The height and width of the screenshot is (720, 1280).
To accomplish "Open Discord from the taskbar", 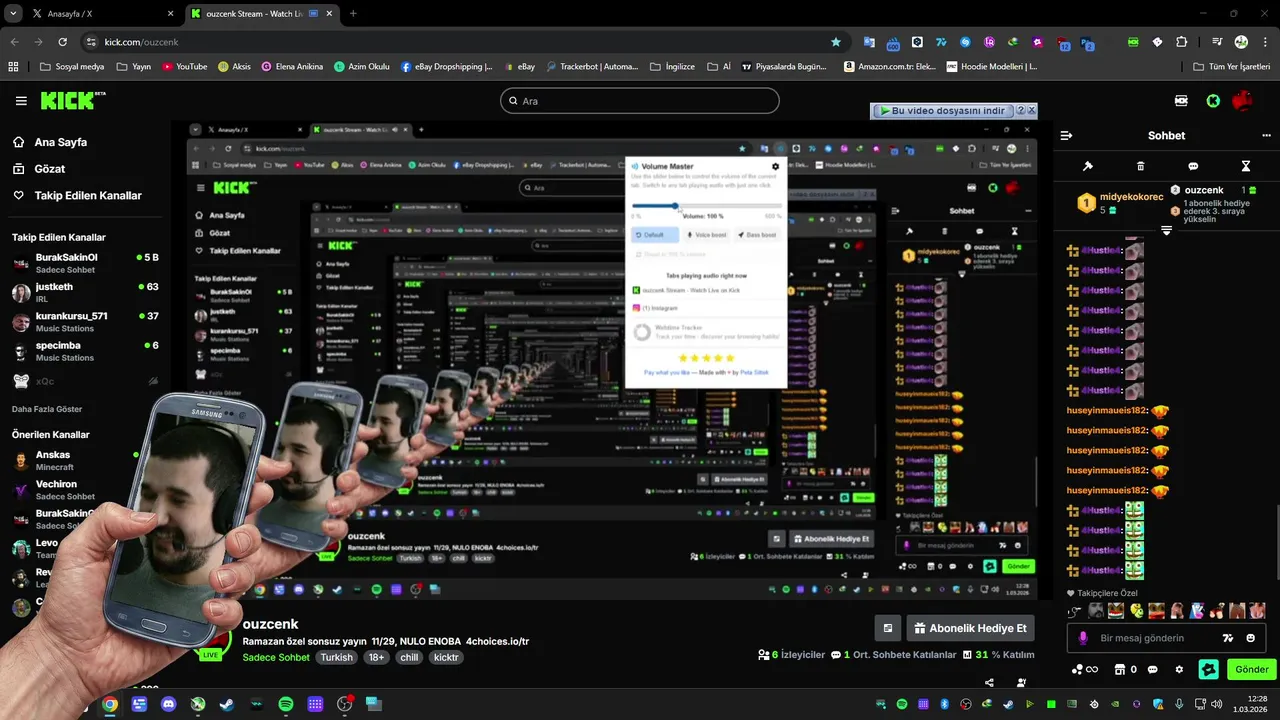I will (x=168, y=704).
